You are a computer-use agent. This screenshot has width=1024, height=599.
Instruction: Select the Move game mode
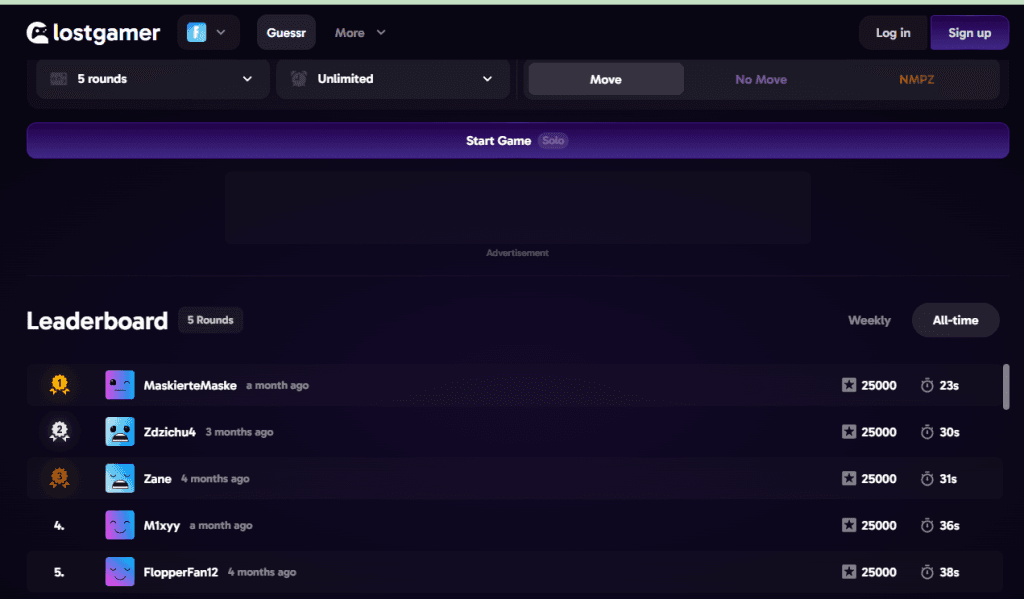click(x=606, y=79)
